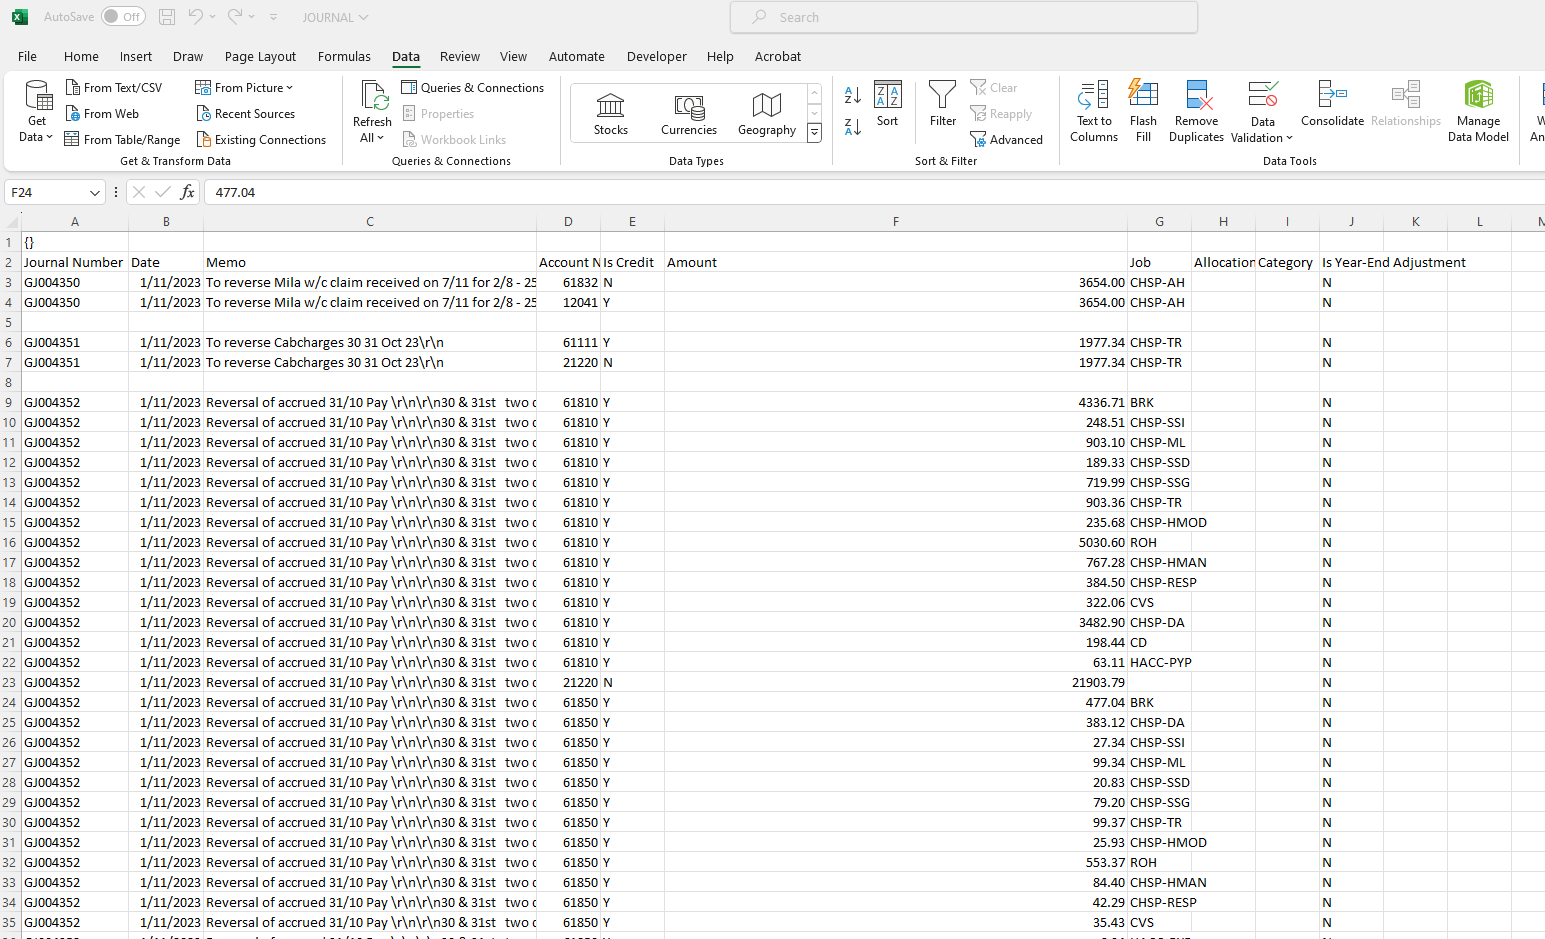1545x939 pixels.
Task: Convert selection to Stocks data type
Action: coord(611,113)
